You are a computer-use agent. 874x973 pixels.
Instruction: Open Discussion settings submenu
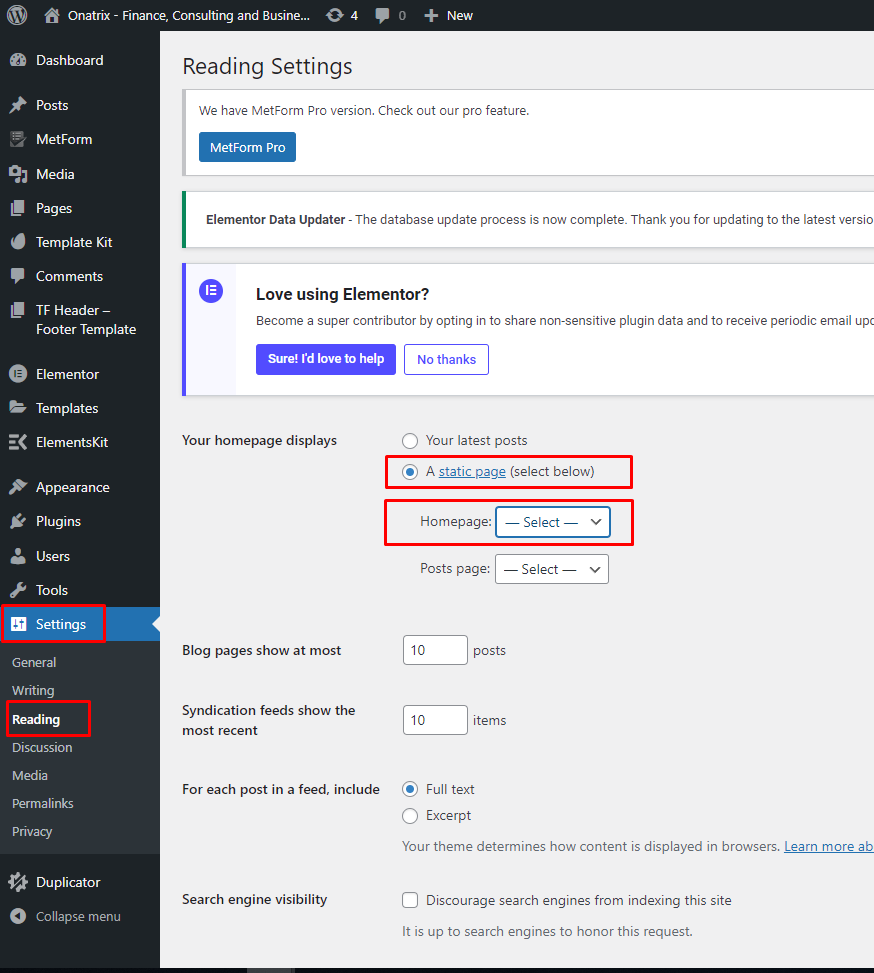click(42, 747)
